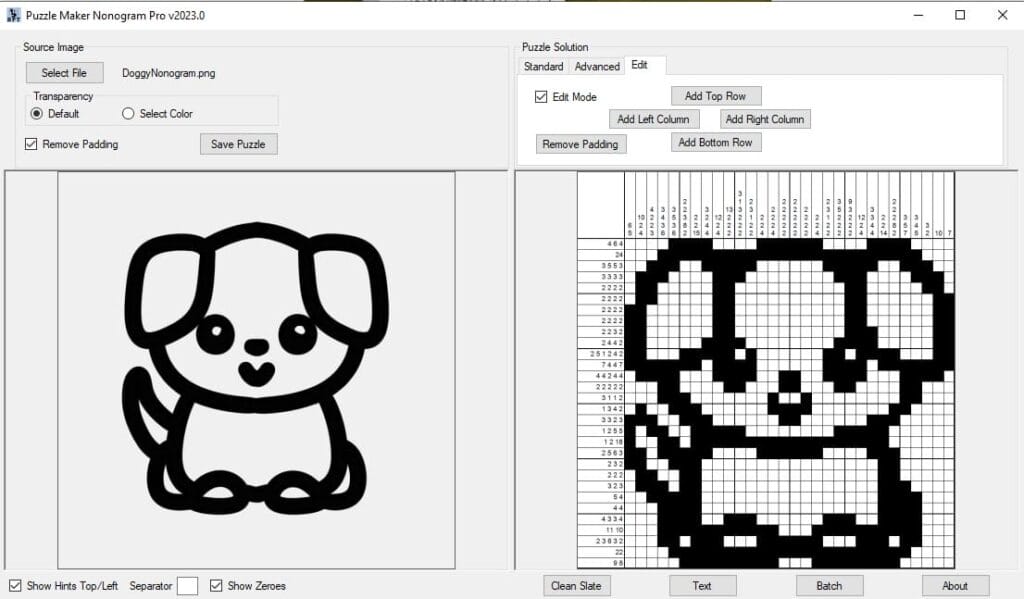Screen dimensions: 1024x599
Task: Click the Clean Slate button
Action: 576,585
